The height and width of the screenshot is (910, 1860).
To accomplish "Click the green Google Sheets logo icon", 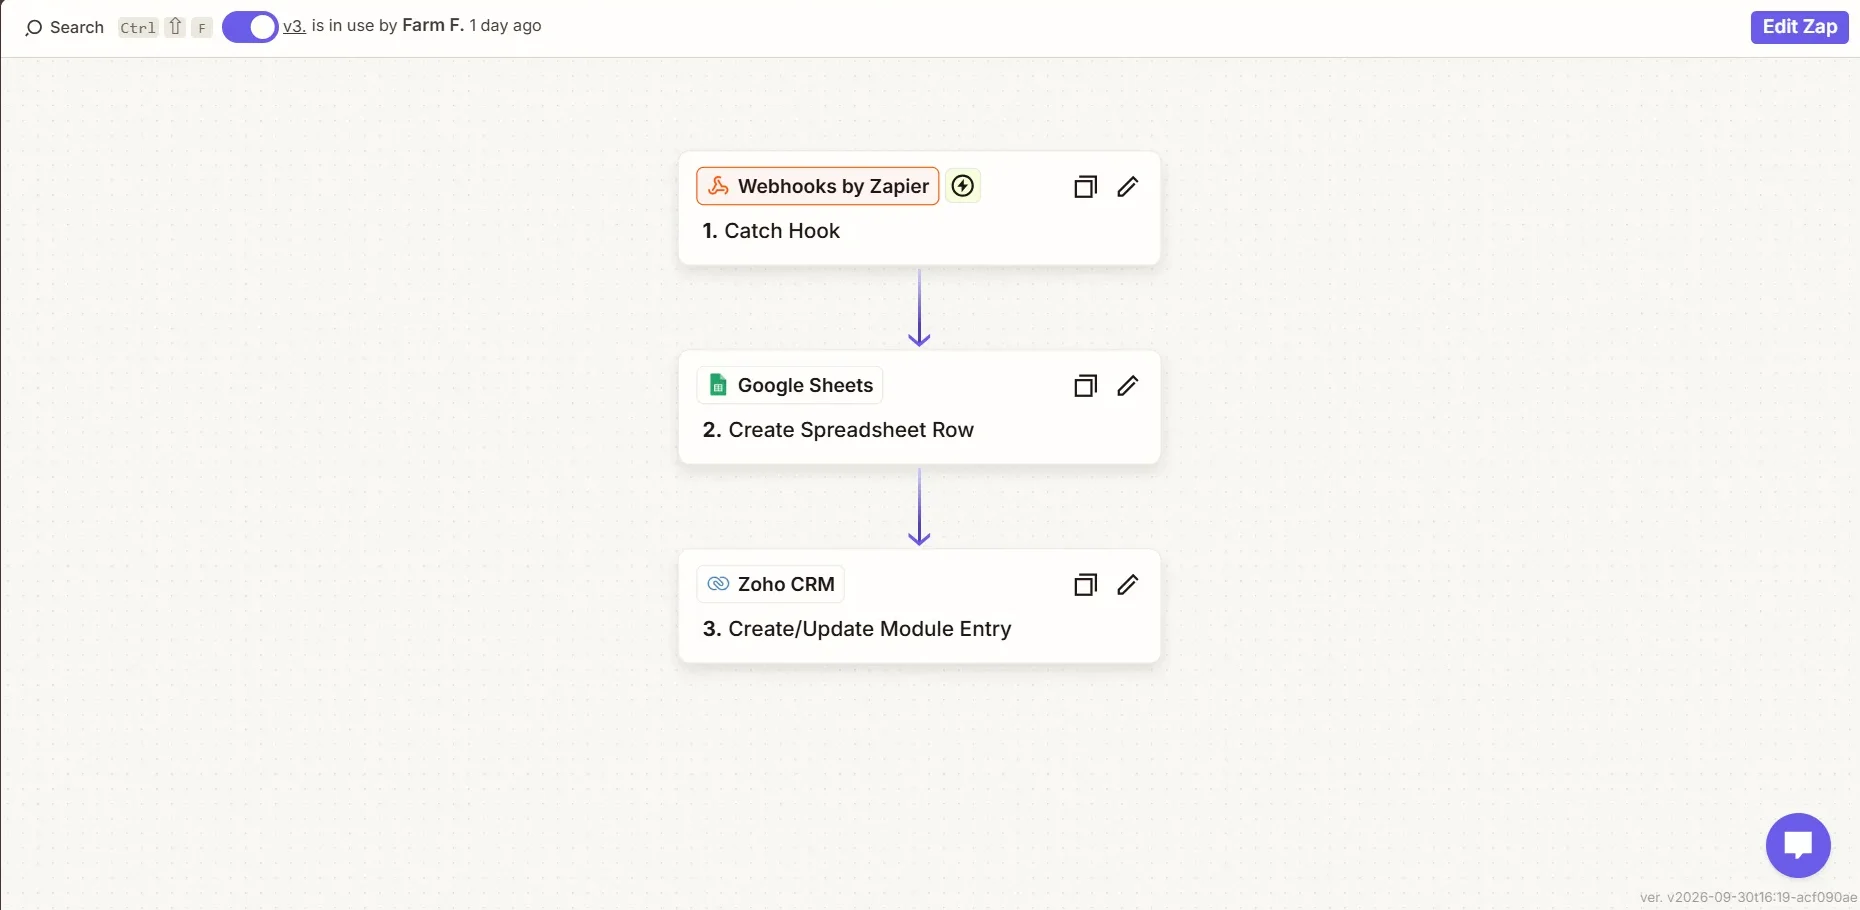I will (718, 385).
